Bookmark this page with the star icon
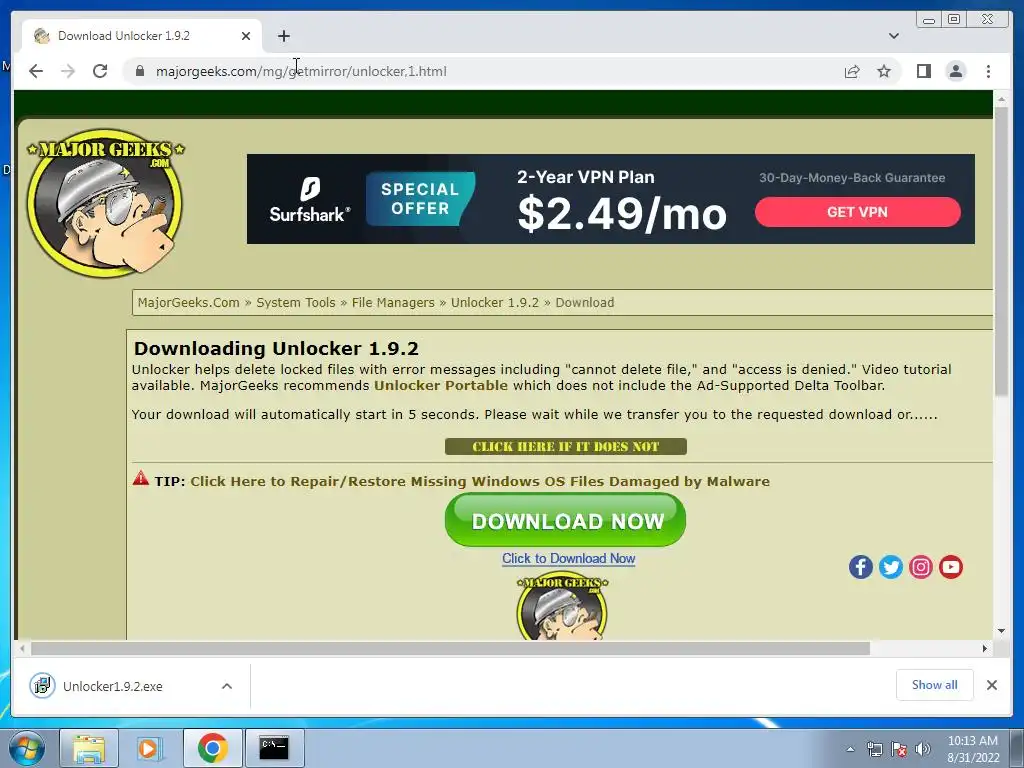Viewport: 1024px width, 768px height. click(x=884, y=71)
